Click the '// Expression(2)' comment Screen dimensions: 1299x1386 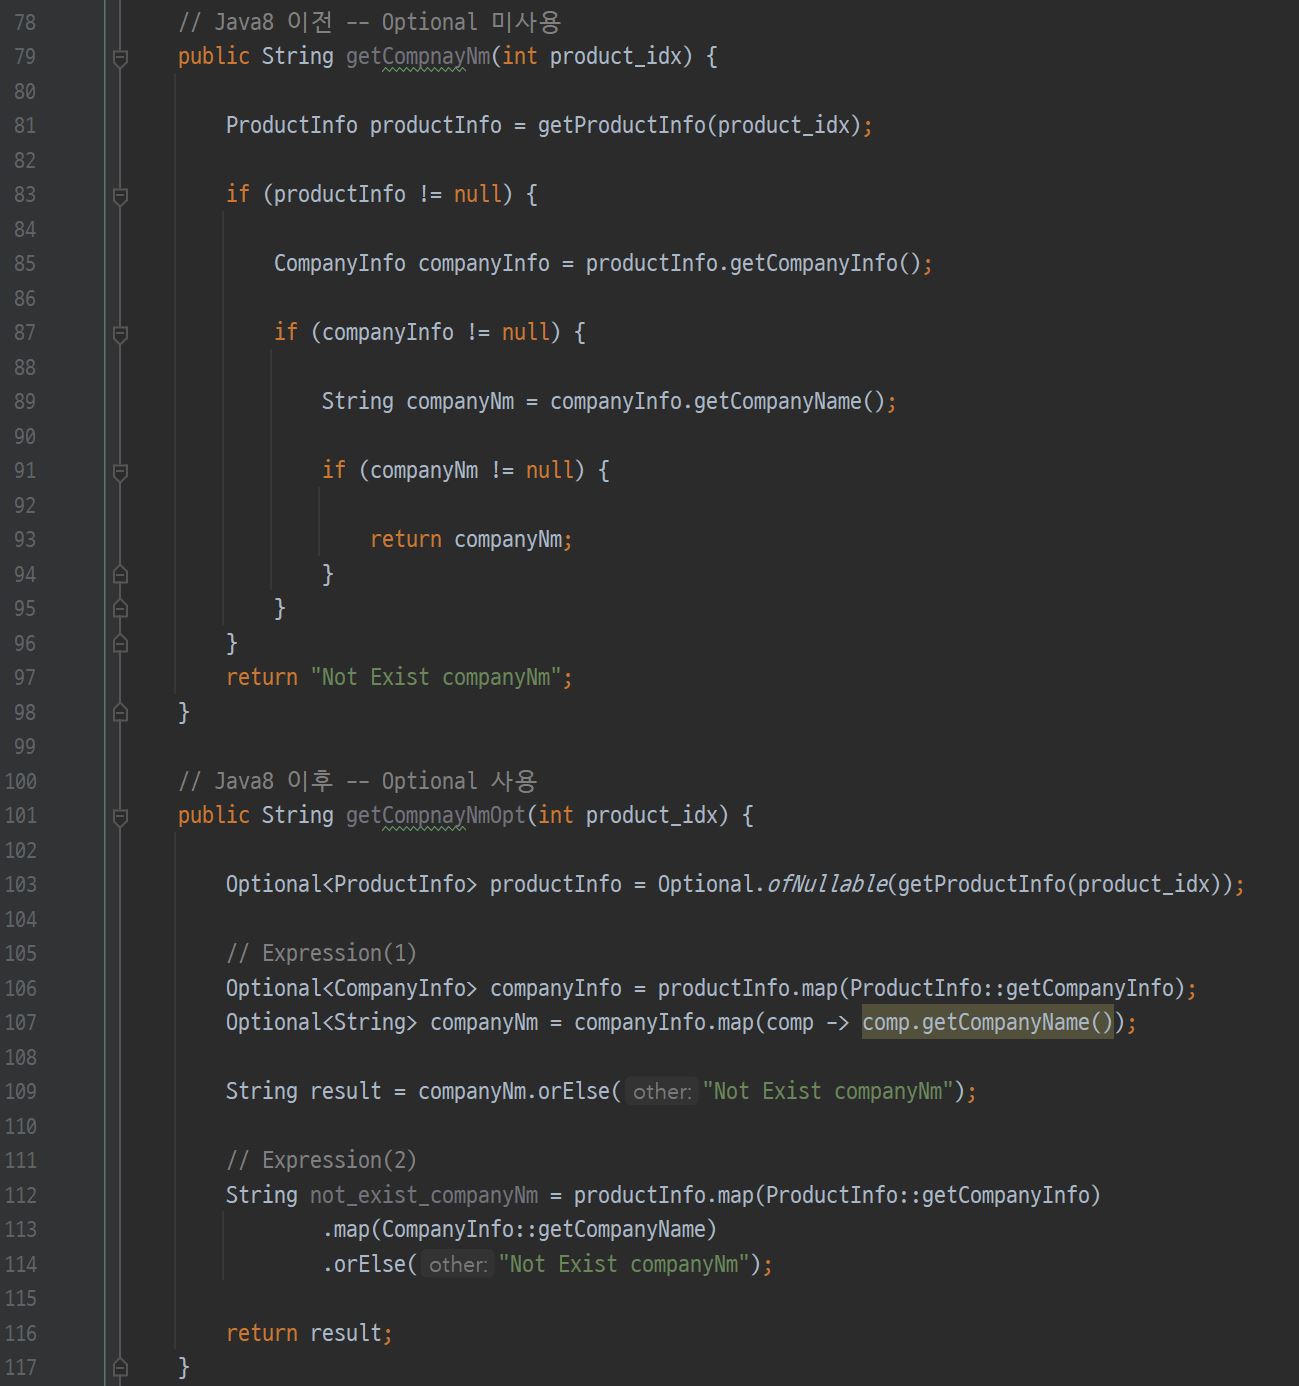point(321,1160)
